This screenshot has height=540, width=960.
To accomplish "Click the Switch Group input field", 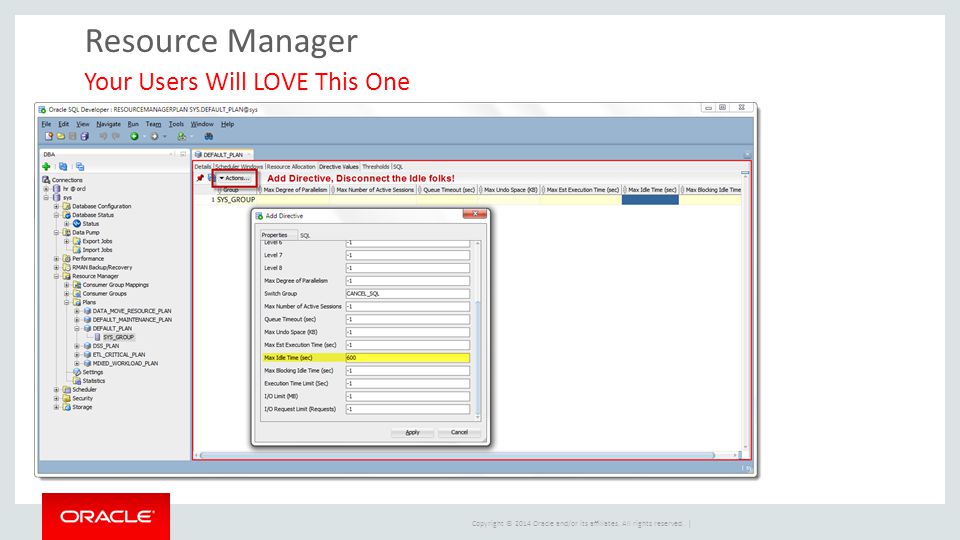I will pos(408,293).
